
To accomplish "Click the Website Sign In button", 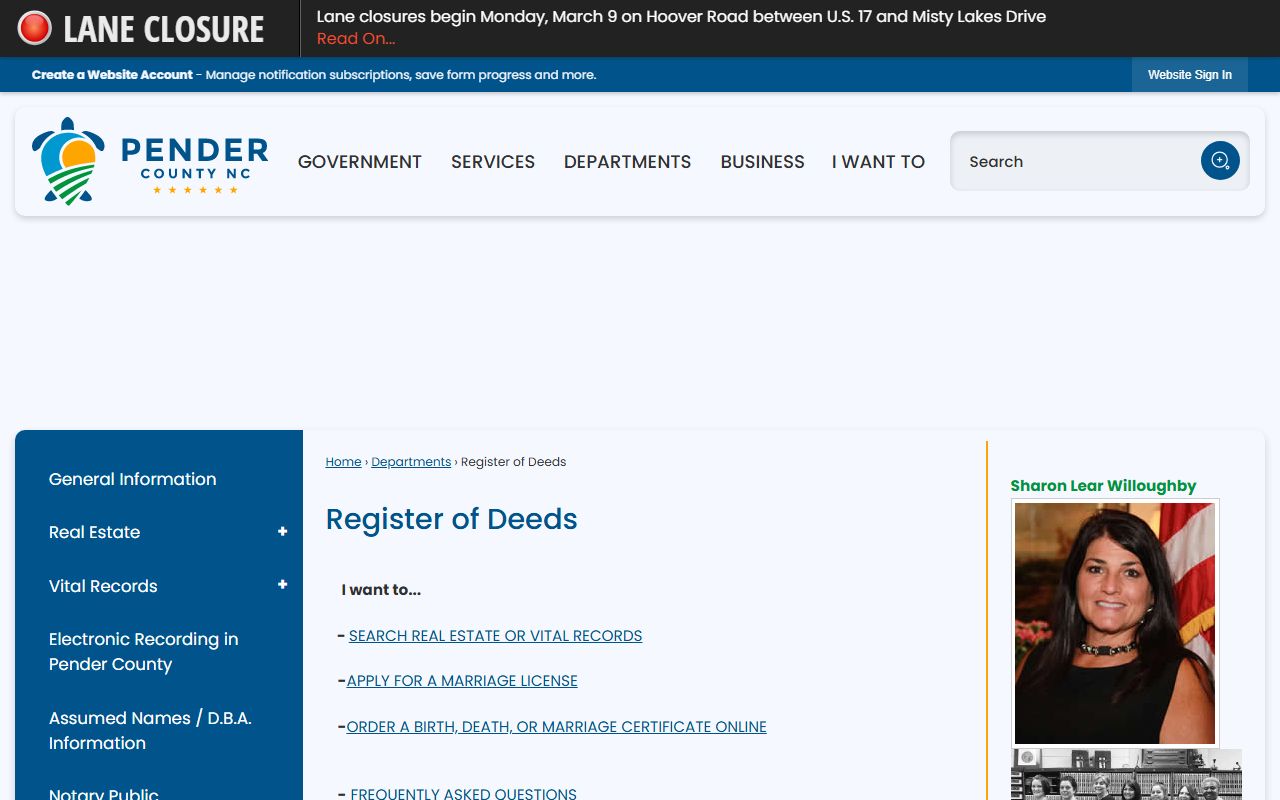I will [1190, 75].
